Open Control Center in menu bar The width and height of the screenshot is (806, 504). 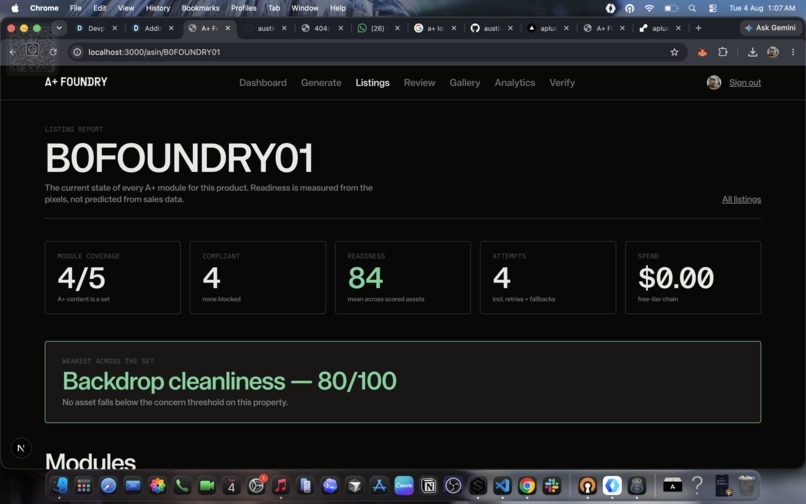712,8
